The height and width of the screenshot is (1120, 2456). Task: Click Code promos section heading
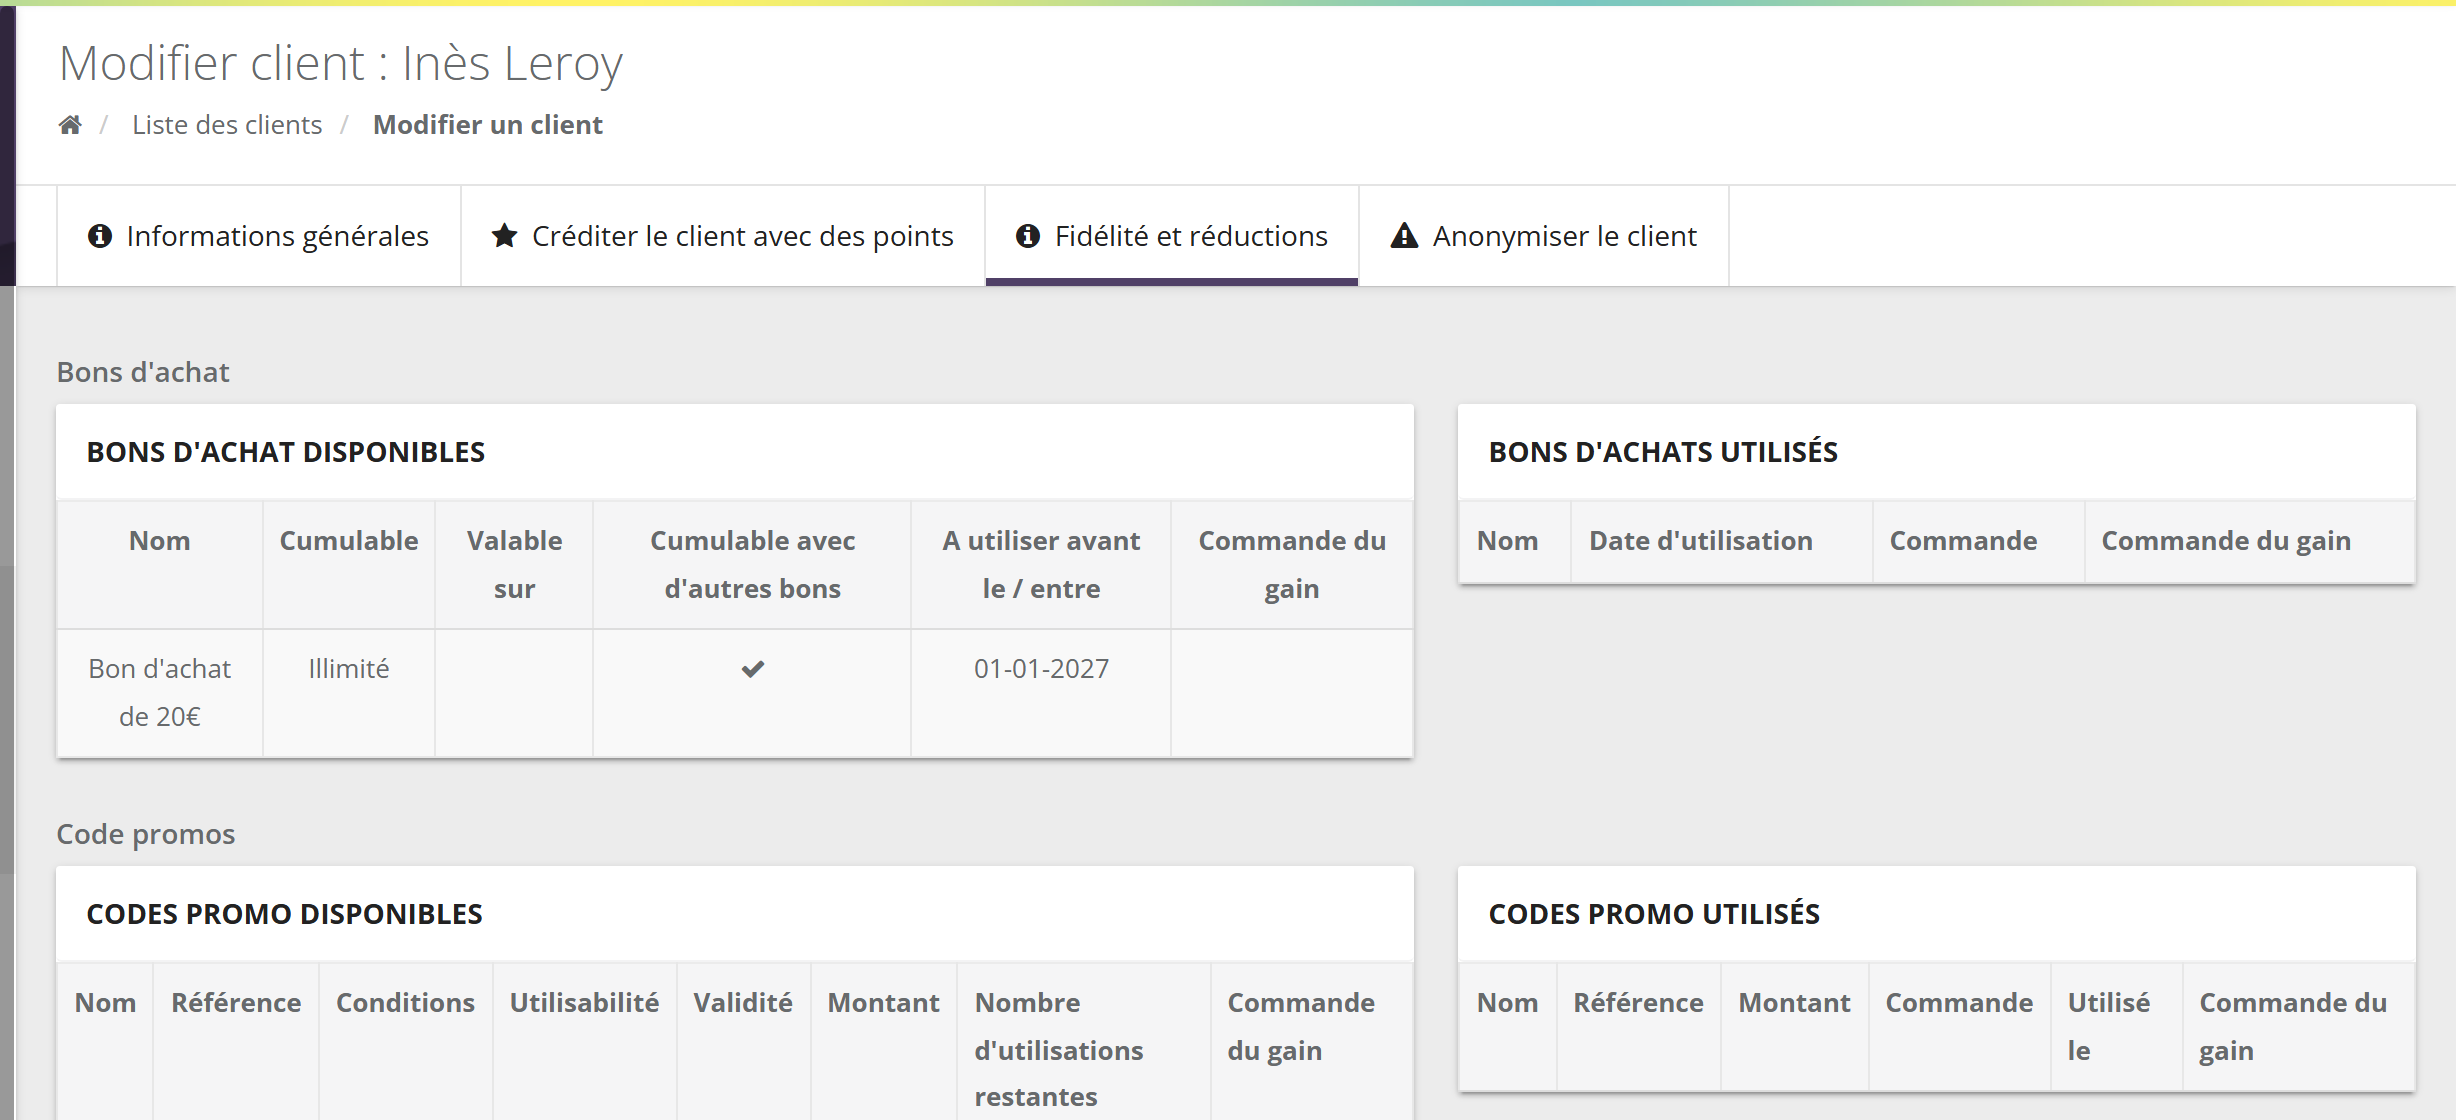click(146, 834)
